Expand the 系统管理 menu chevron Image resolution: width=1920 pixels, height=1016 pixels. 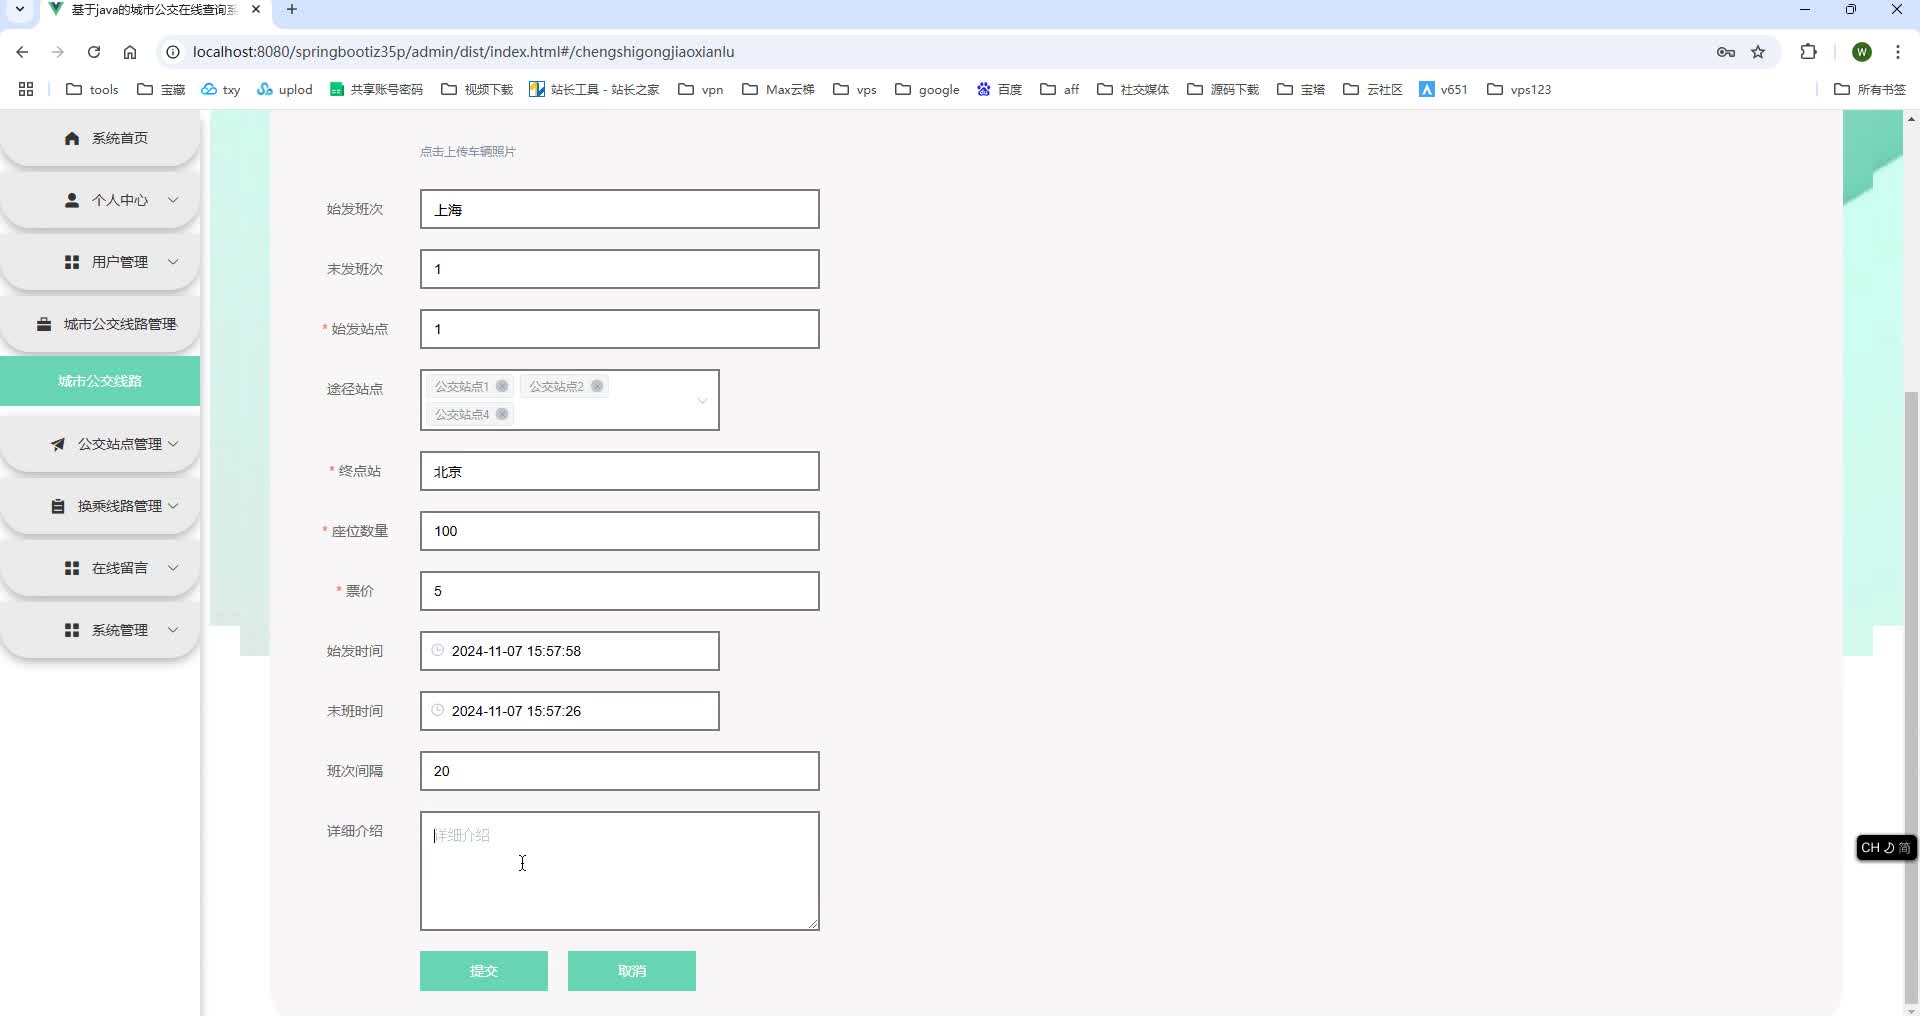tap(173, 630)
